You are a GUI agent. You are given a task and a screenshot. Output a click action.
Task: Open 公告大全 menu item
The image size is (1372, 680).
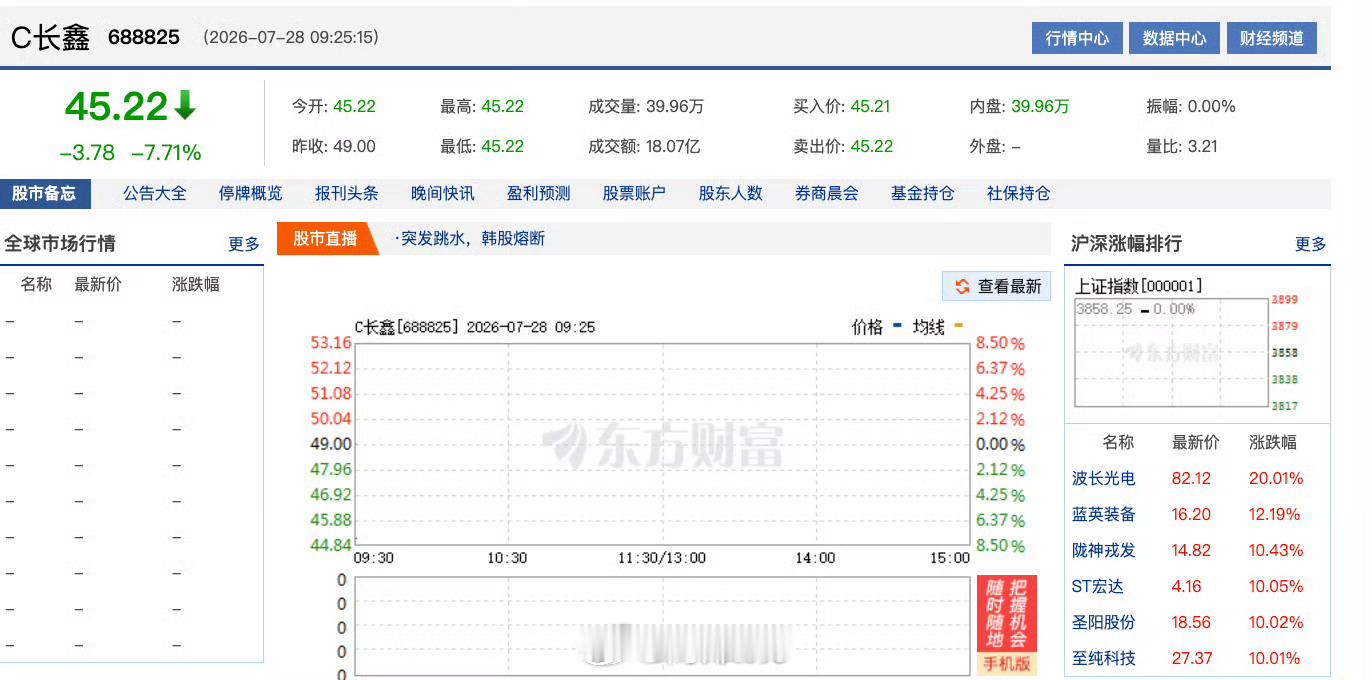click(x=155, y=193)
